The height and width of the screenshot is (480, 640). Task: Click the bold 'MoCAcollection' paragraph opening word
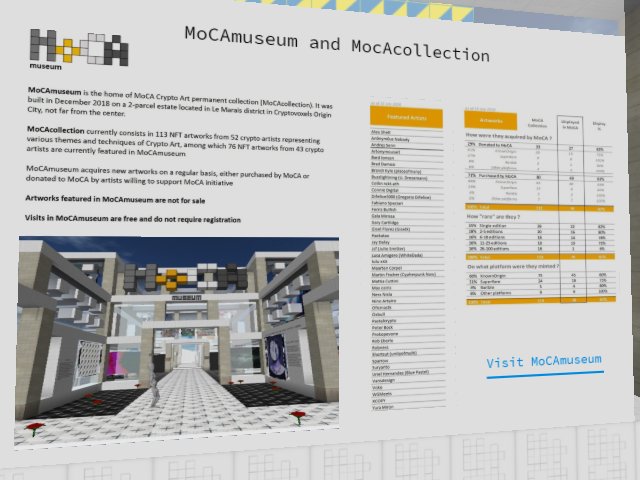tap(56, 130)
